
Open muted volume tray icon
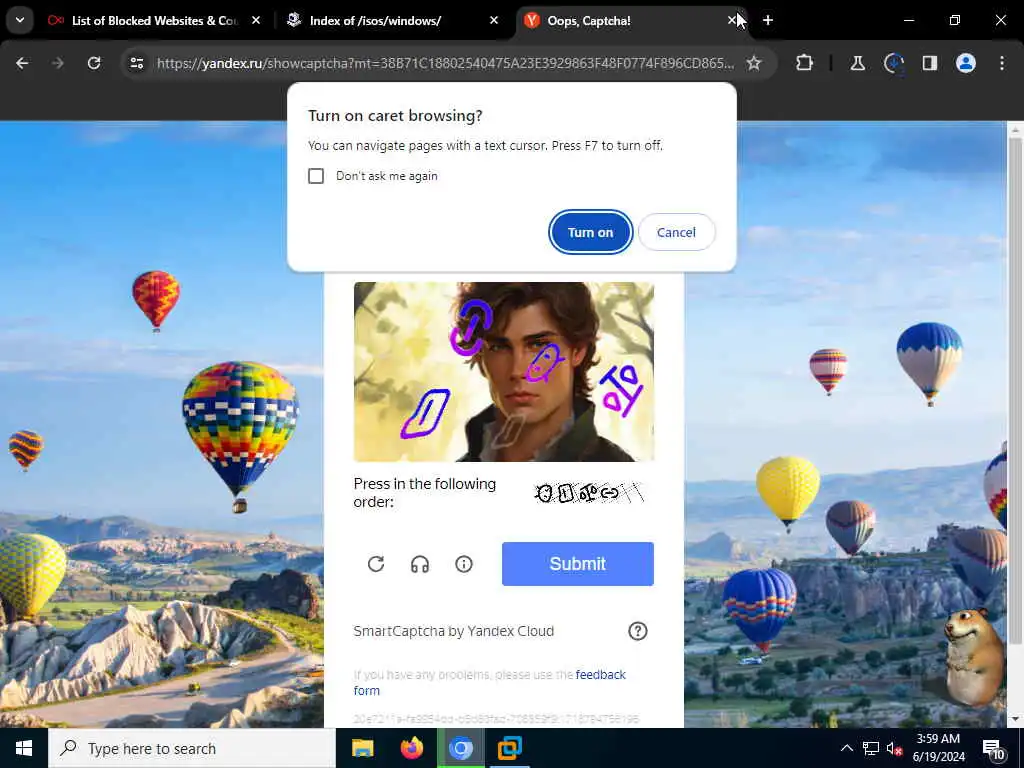[x=894, y=748]
